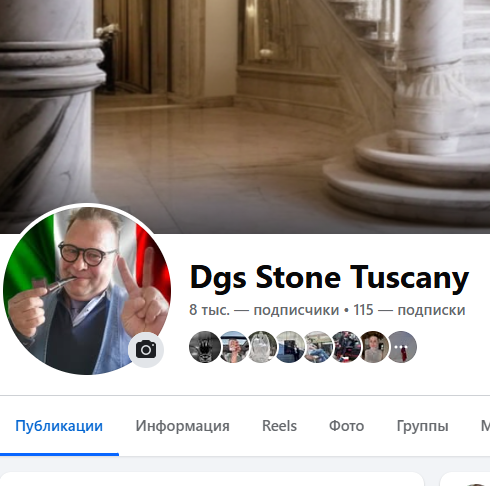Screen dimensions: 490x486
Task: Show more followers via three-dots avatar
Action: [x=401, y=347]
